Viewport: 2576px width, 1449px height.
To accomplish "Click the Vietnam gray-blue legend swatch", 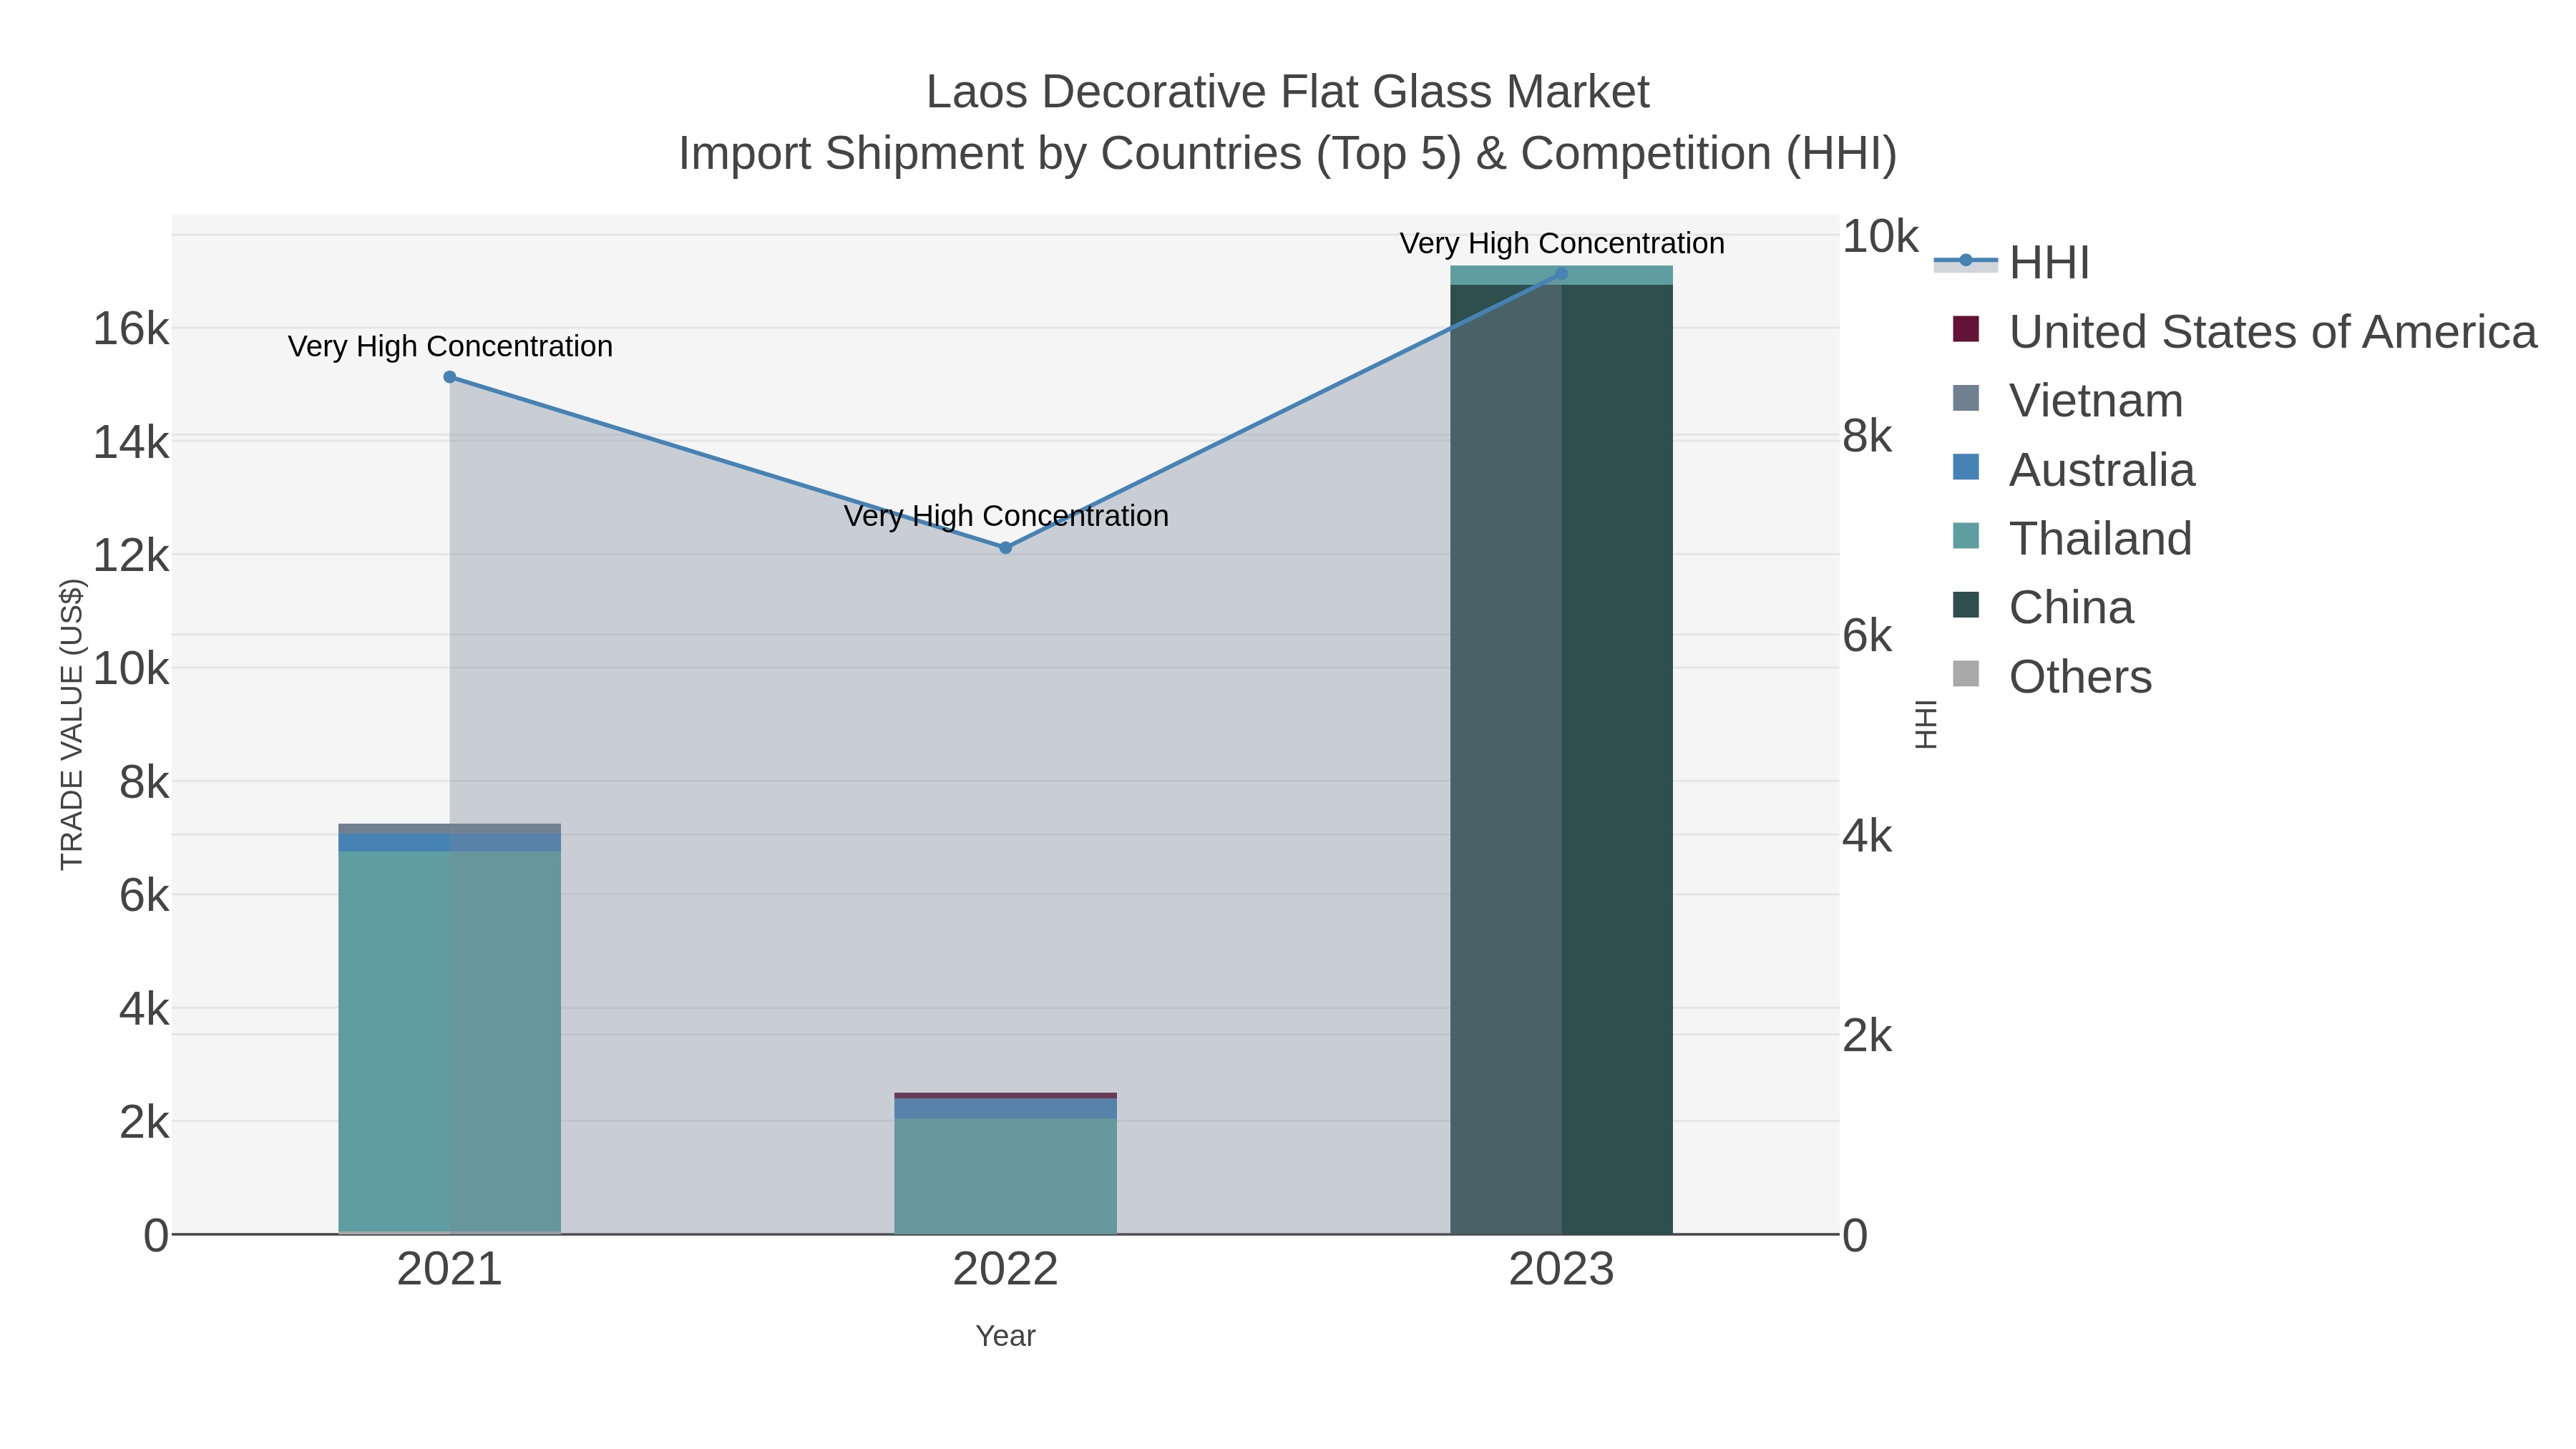I will [1966, 398].
